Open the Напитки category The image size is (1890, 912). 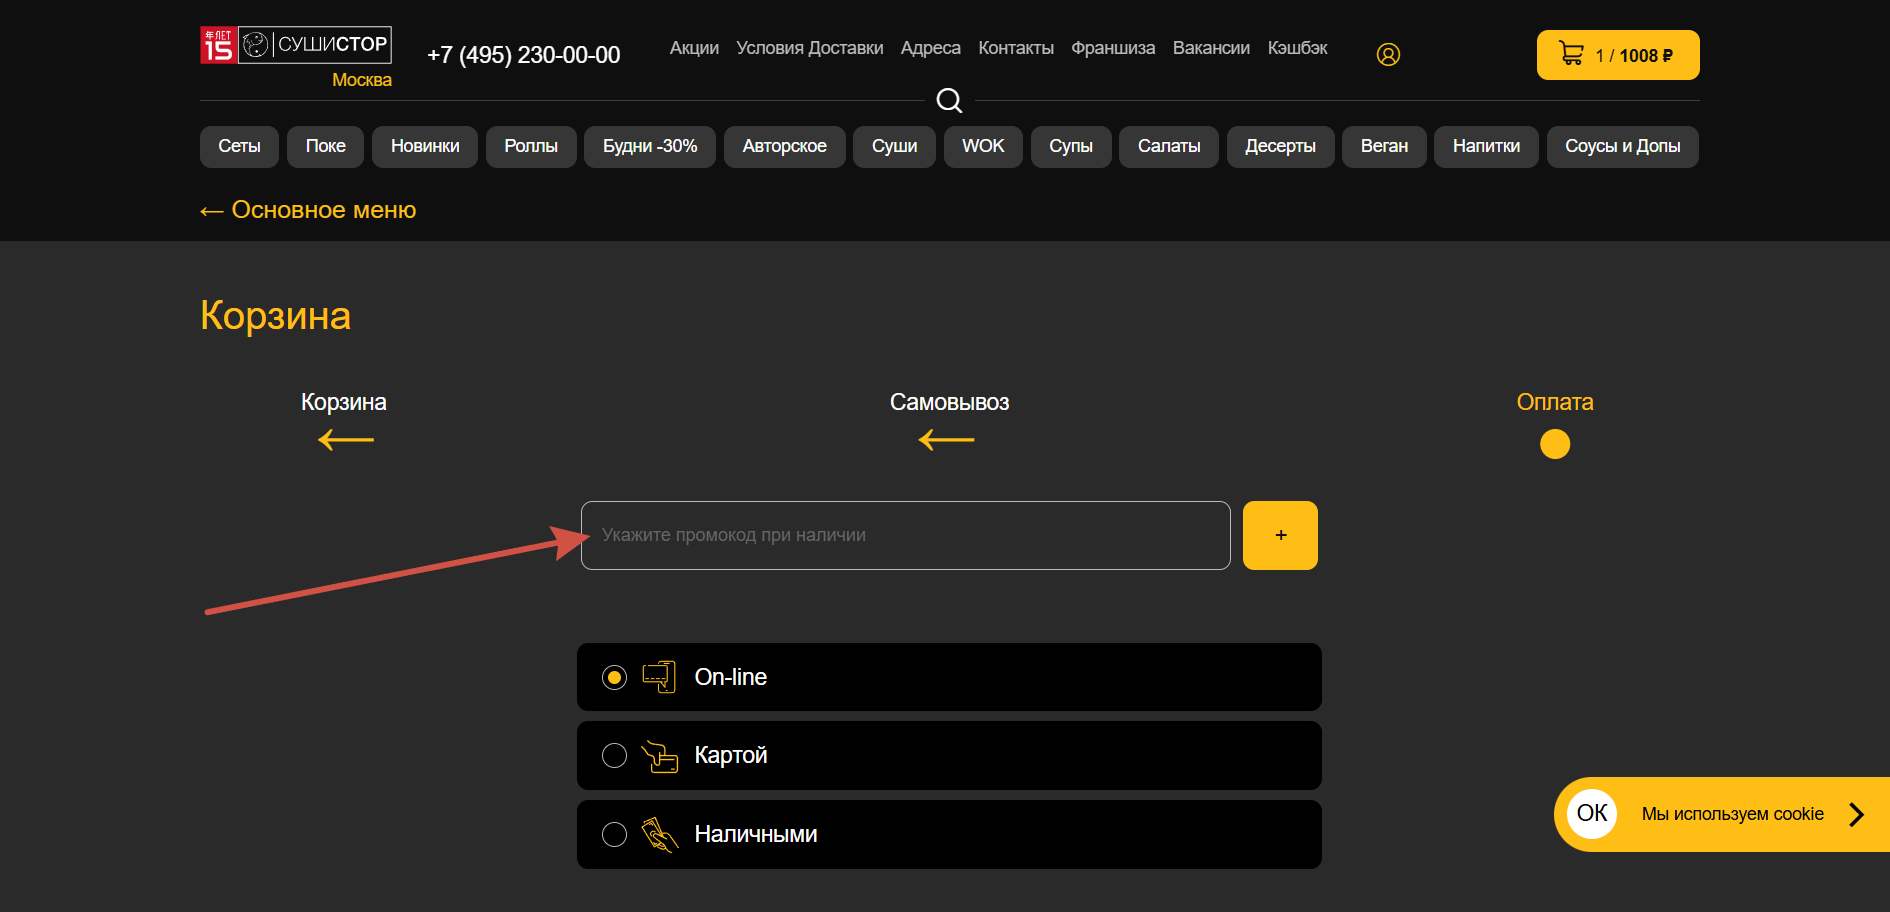coord(1486,147)
